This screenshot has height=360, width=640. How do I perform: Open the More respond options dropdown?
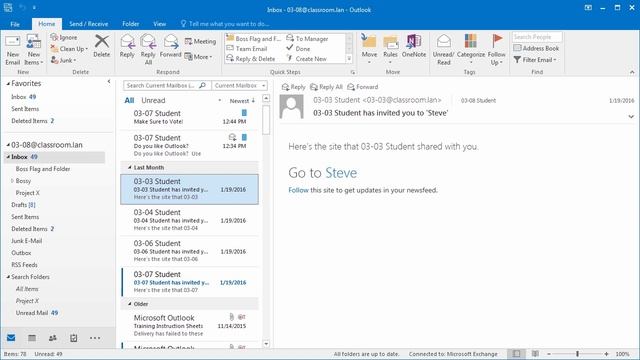click(x=198, y=57)
